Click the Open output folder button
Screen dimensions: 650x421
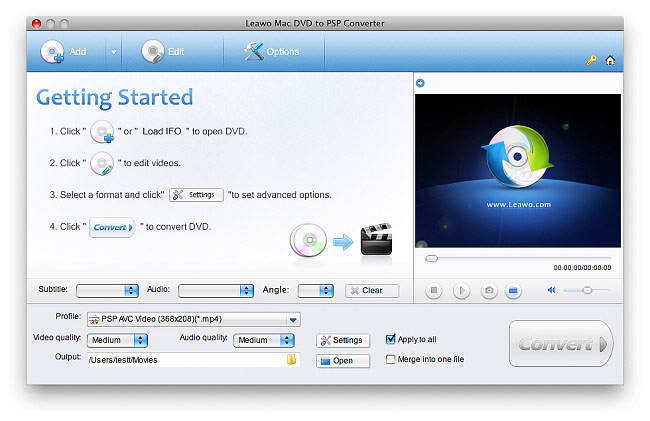point(343,361)
